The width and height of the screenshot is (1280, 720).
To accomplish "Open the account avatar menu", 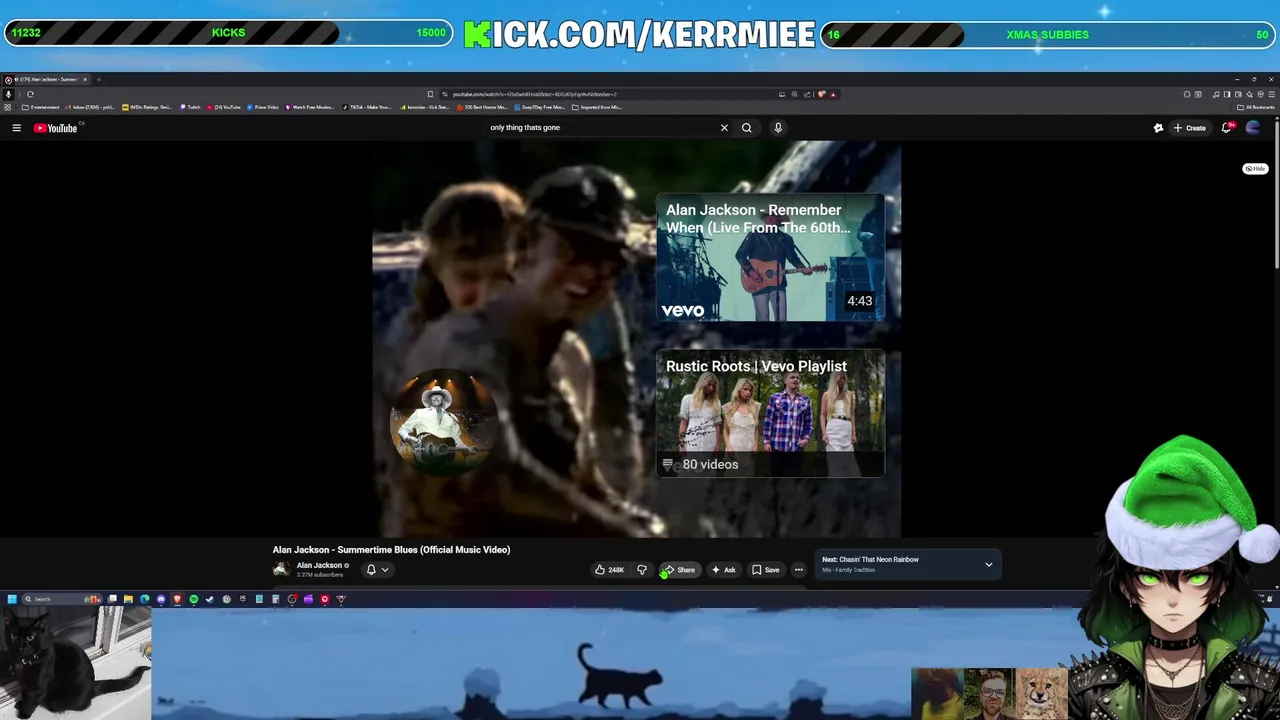I will coord(1253,128).
